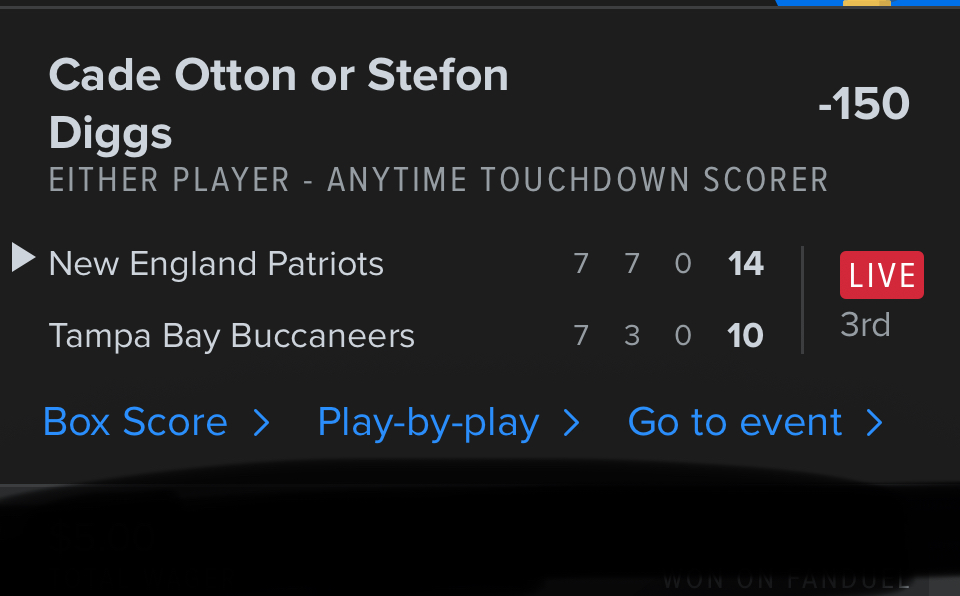
Task: Click the Anytime Touchdown Scorer market label
Action: pyautogui.click(x=438, y=180)
